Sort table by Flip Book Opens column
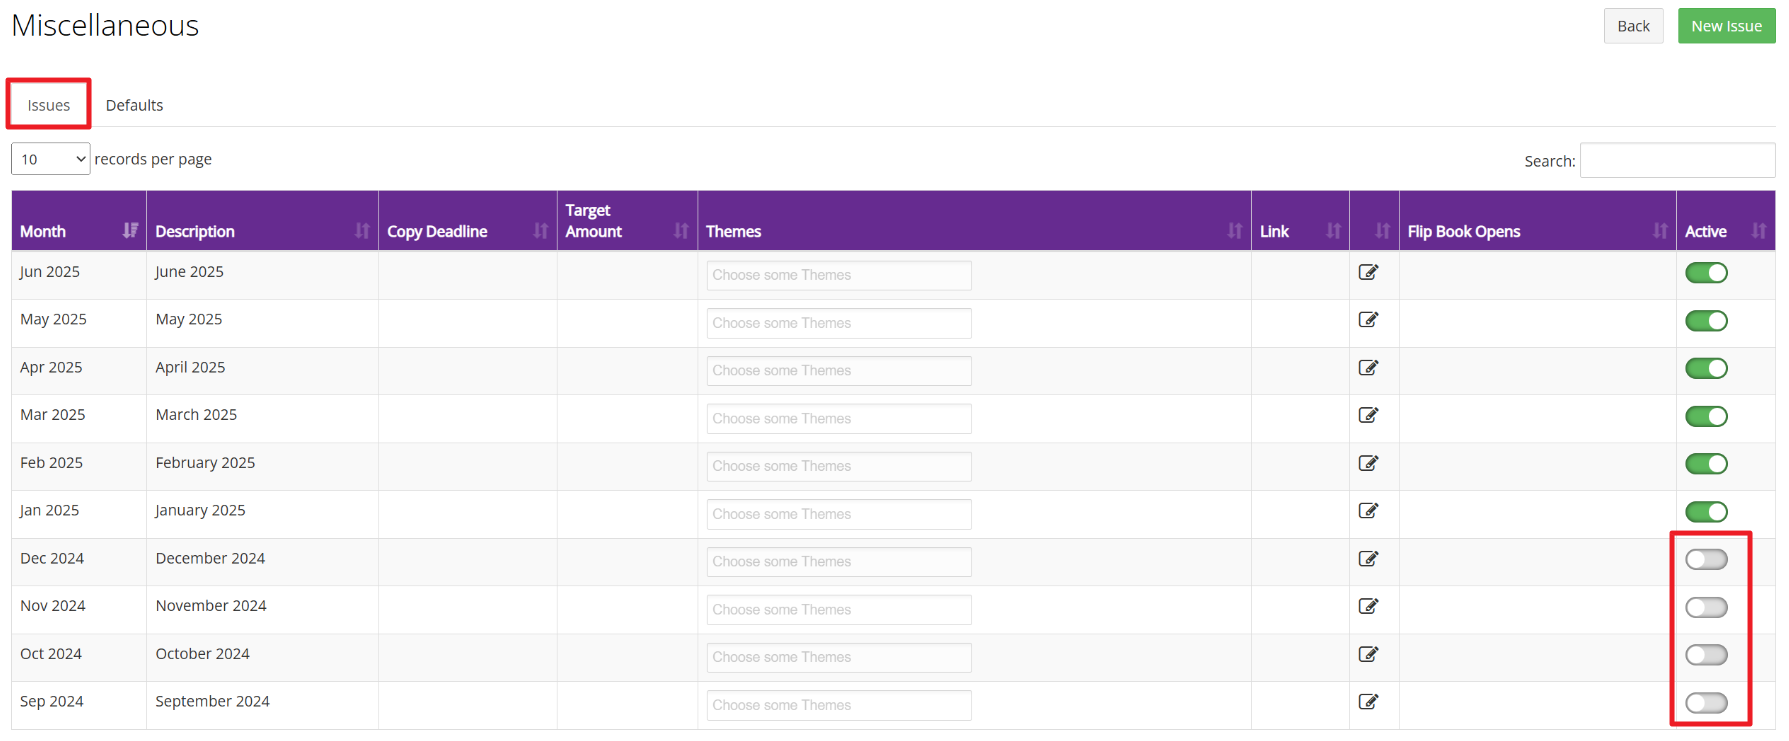Viewport: 1789px width, 741px height. coord(1538,221)
